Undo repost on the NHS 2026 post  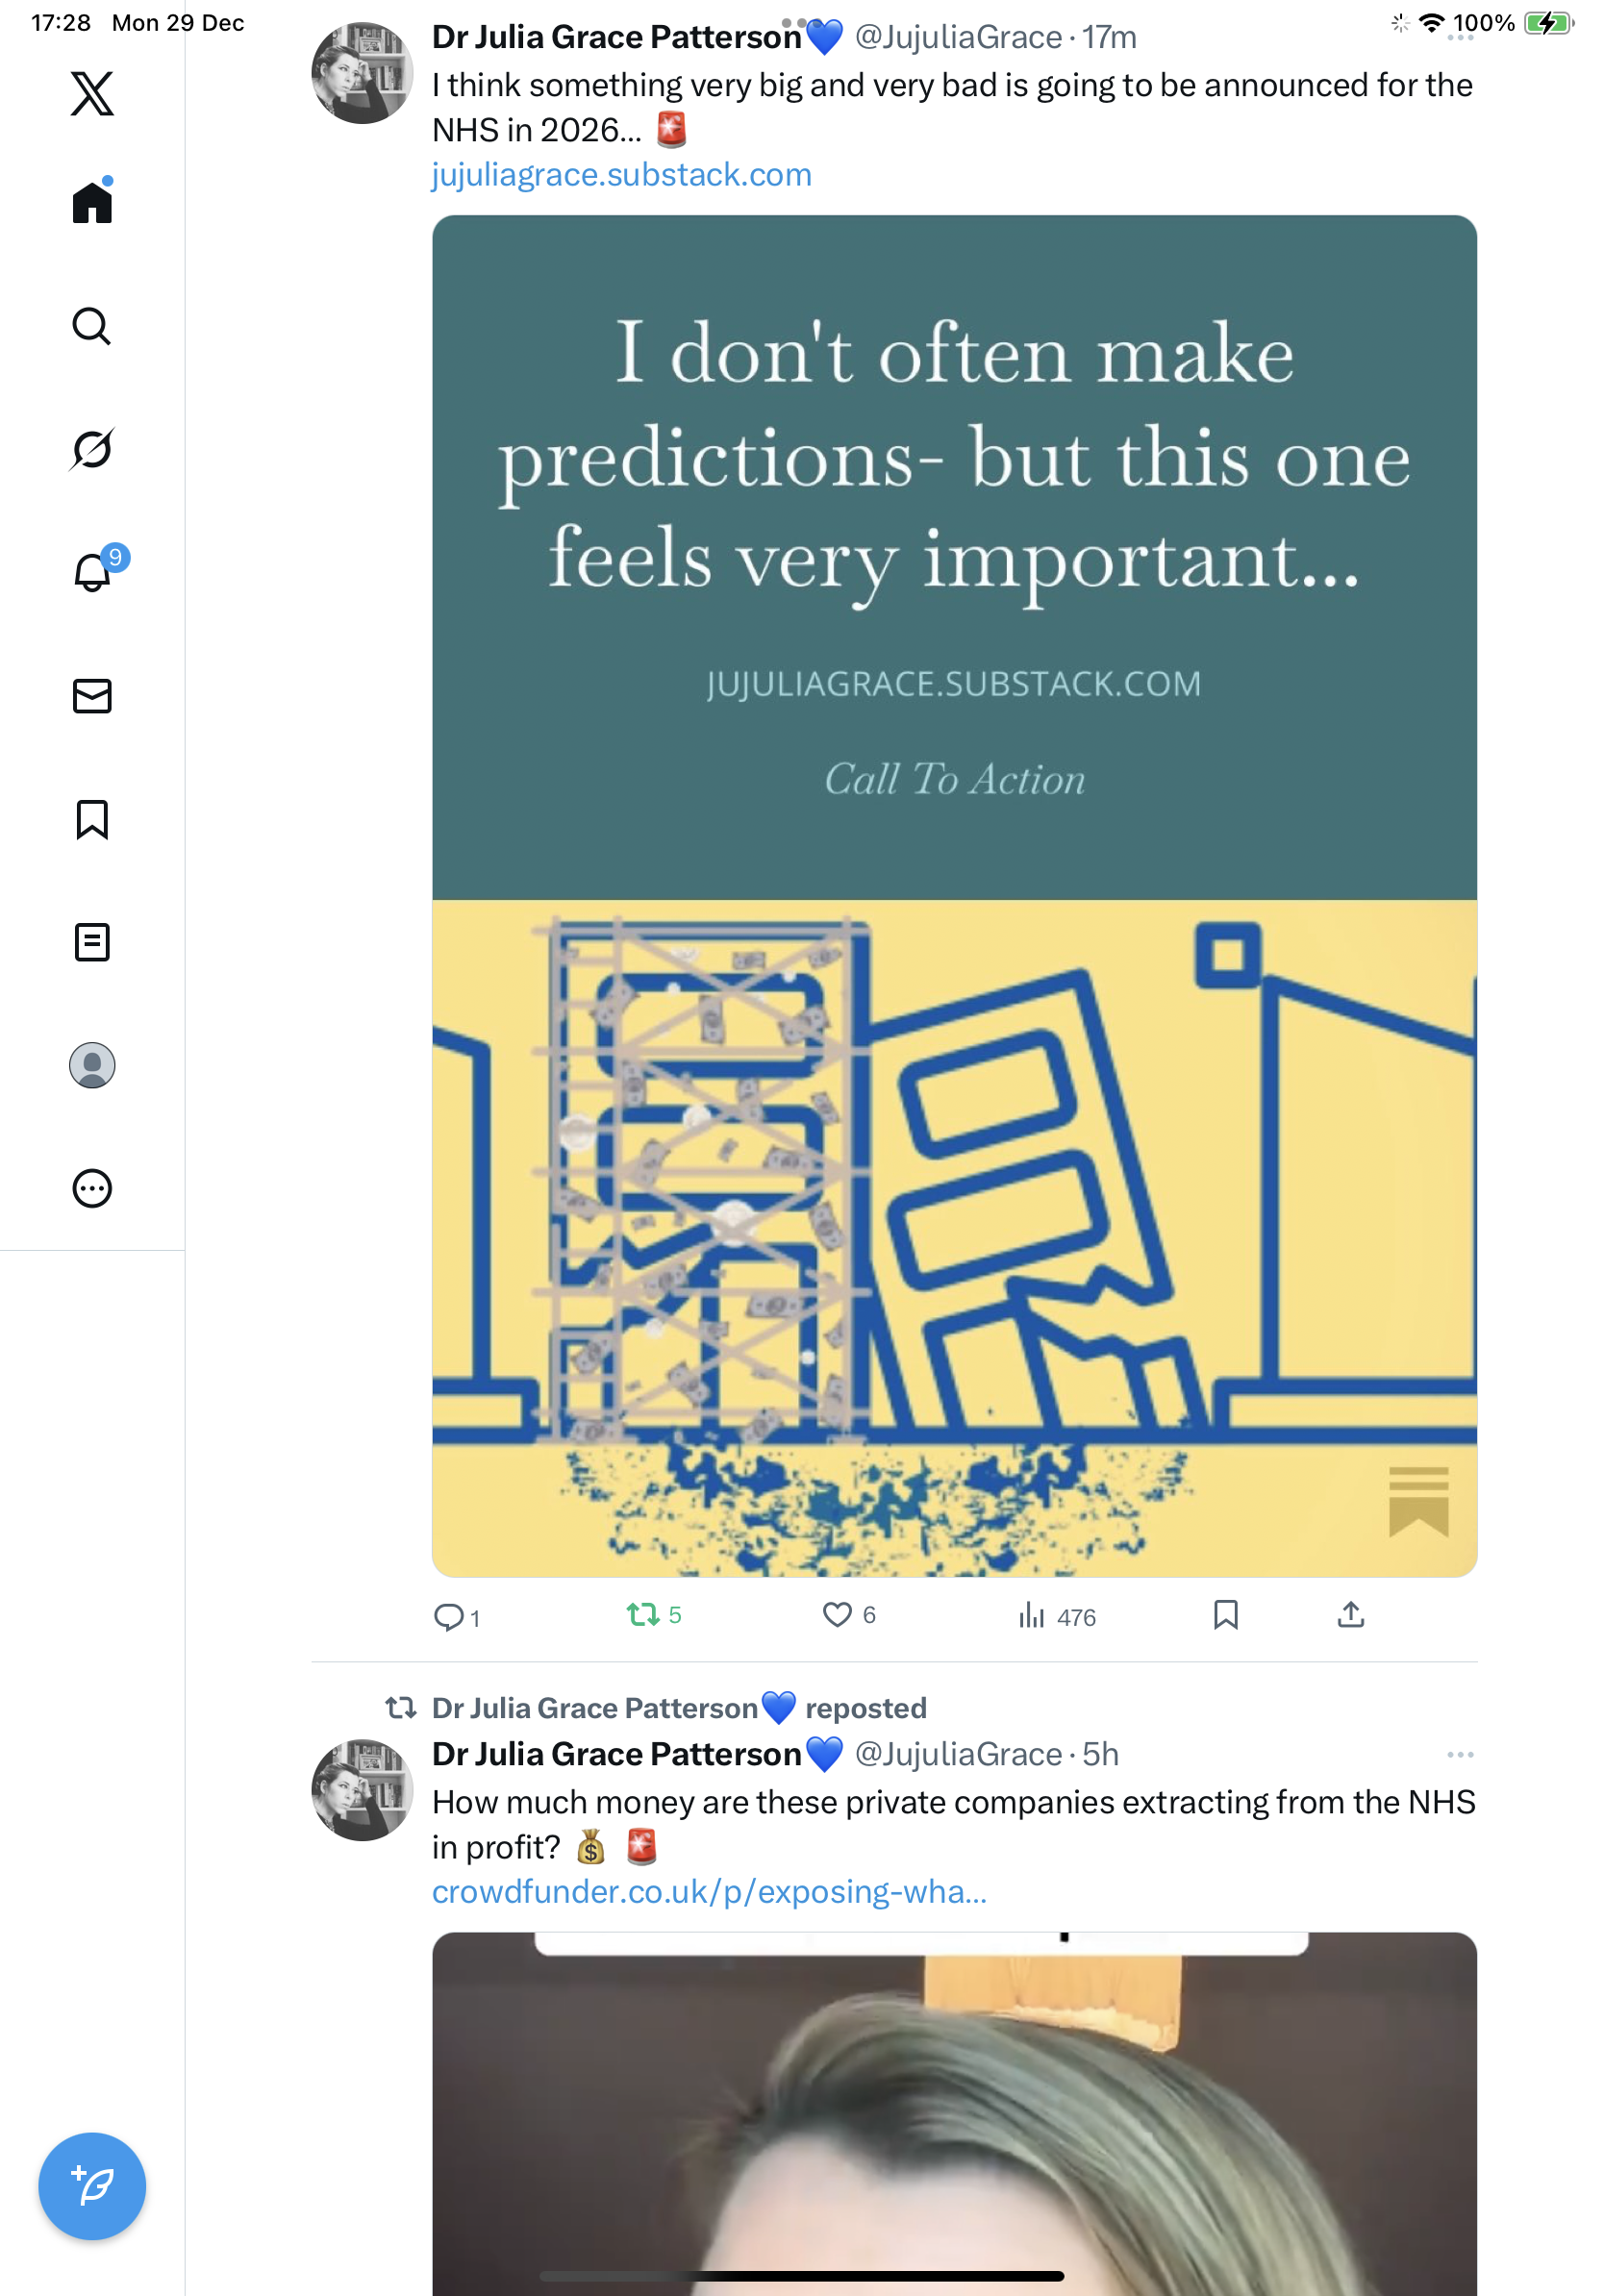point(643,1614)
